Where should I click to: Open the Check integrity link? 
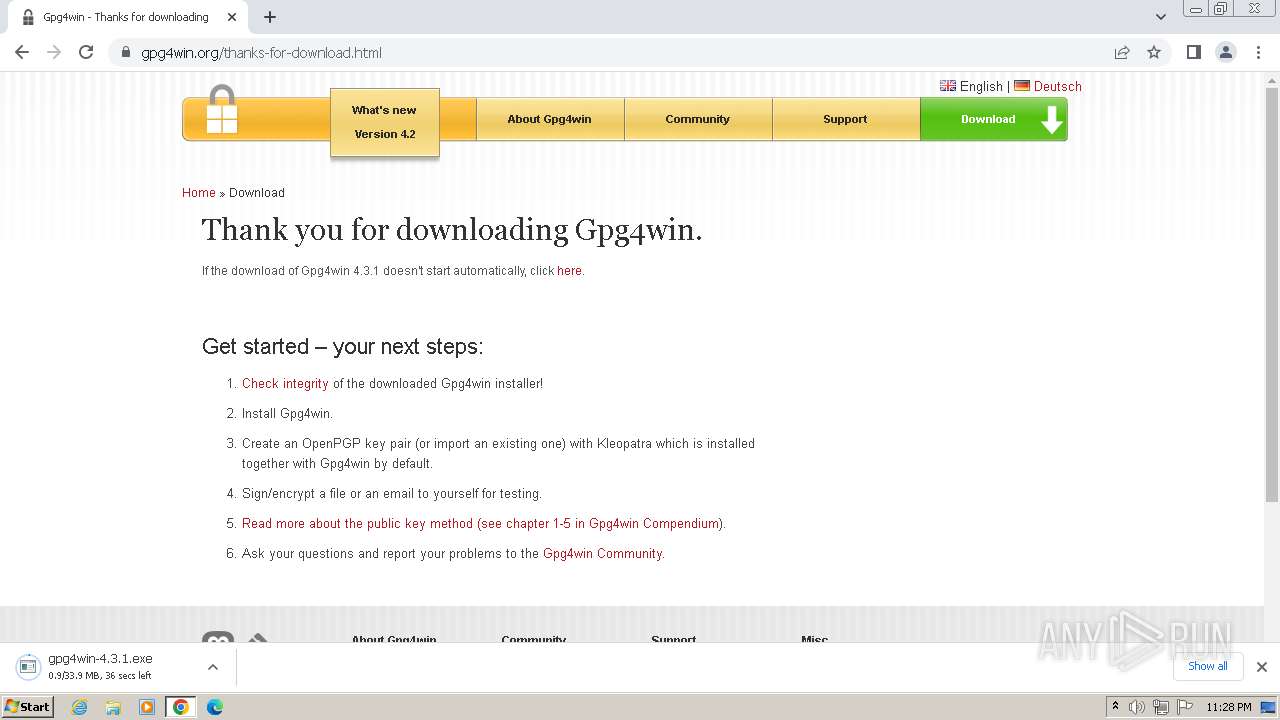pyautogui.click(x=285, y=384)
